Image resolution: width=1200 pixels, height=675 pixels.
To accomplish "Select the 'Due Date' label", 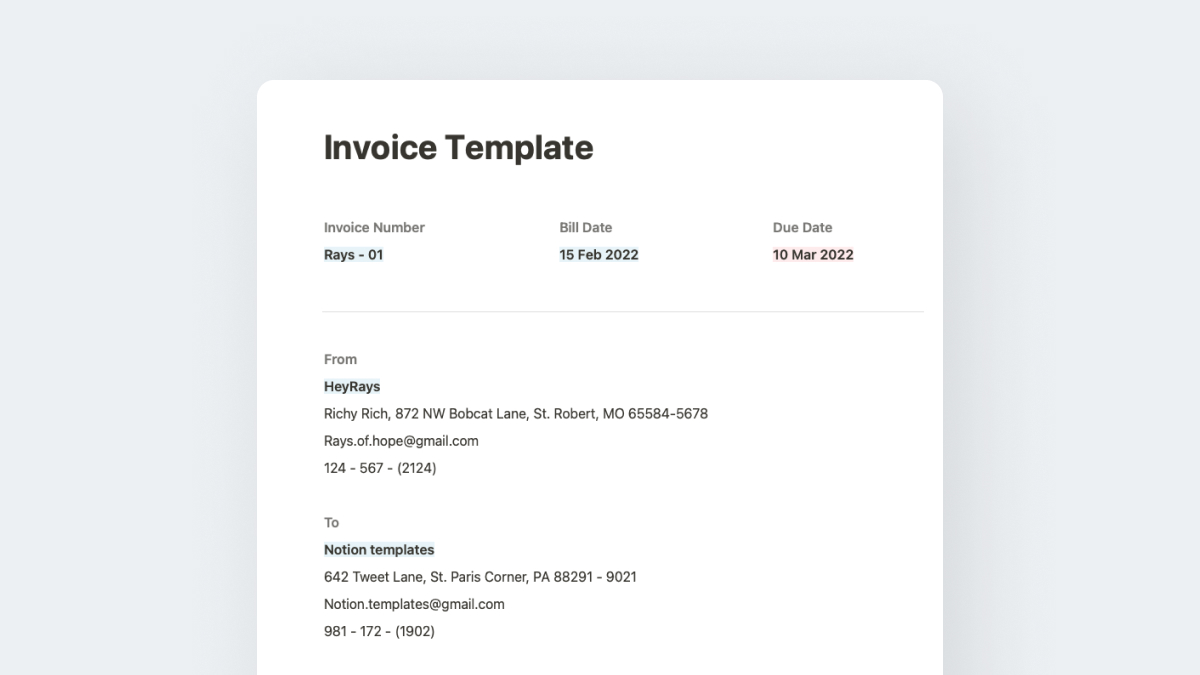I will coord(803,228).
